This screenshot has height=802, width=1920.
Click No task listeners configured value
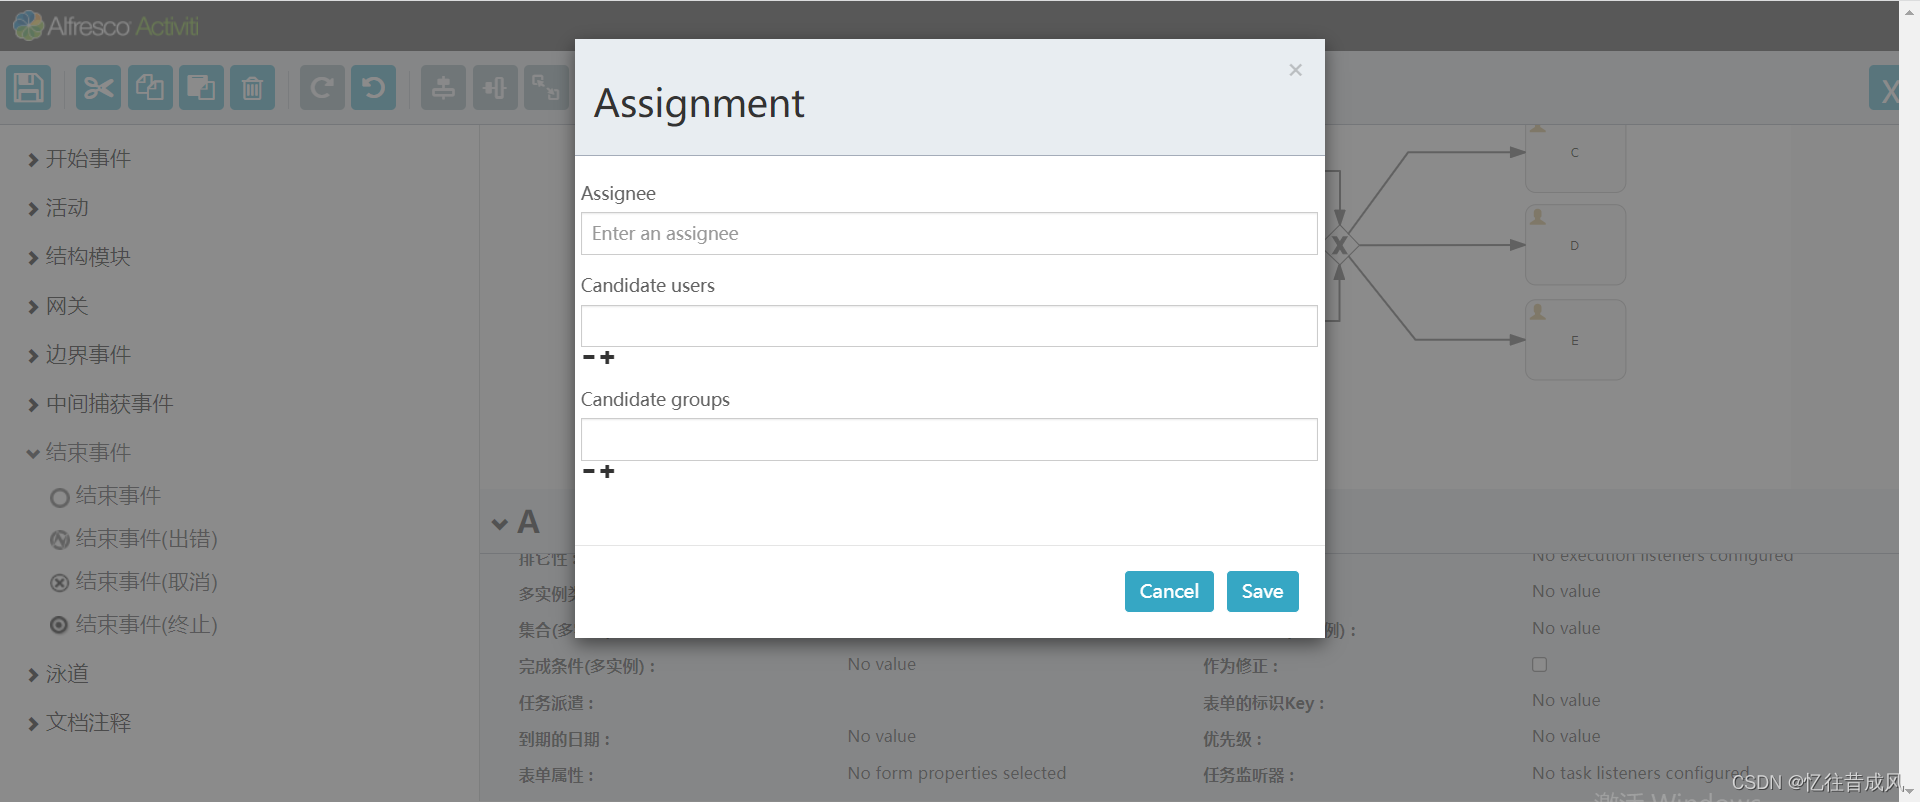1641,773
